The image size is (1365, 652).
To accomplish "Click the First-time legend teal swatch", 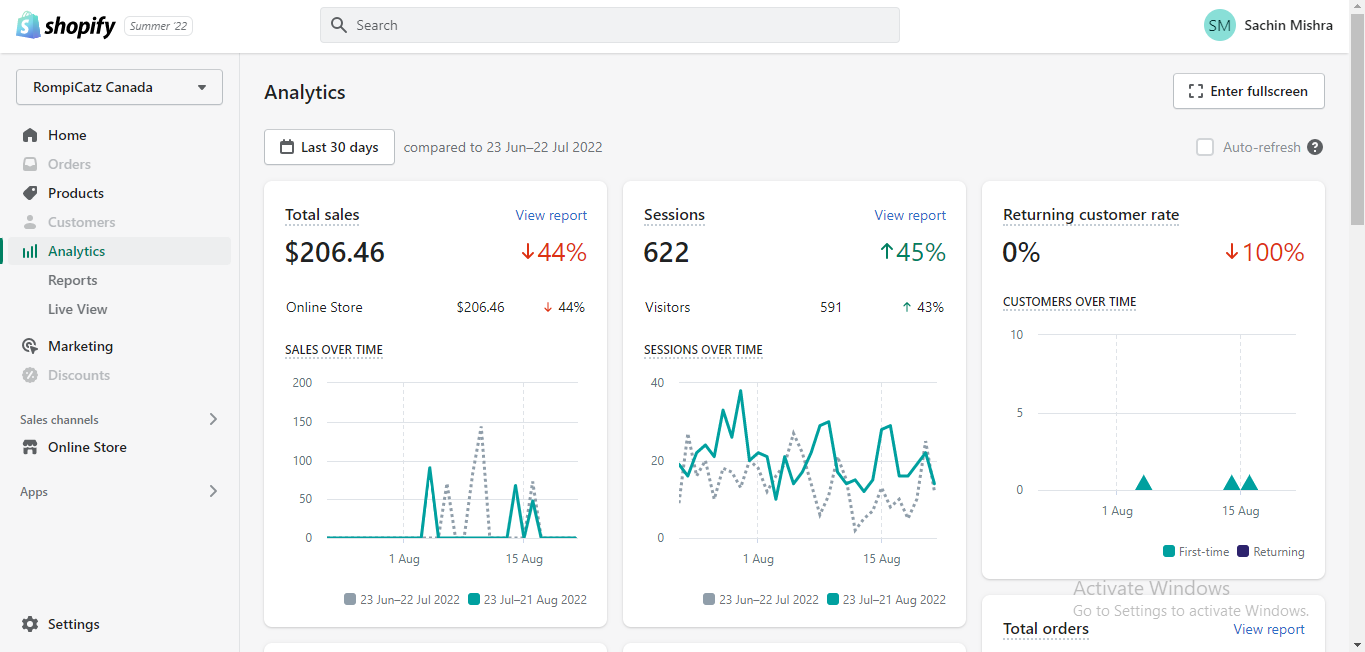I will (1169, 551).
